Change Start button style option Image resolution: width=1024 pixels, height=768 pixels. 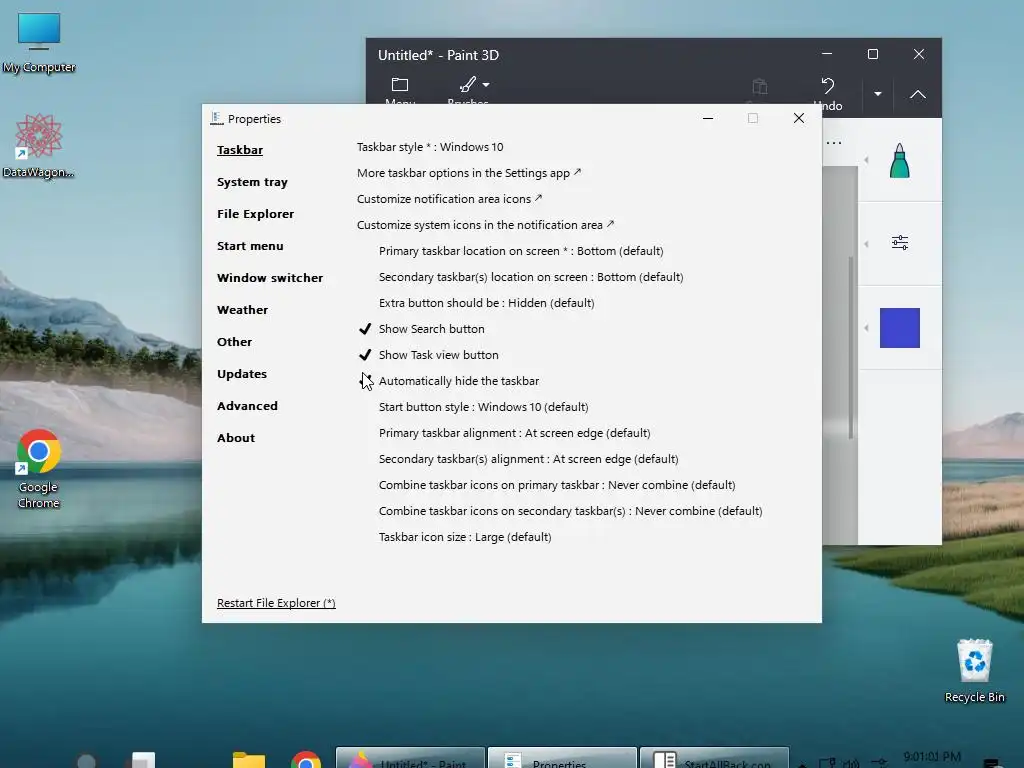click(x=483, y=407)
